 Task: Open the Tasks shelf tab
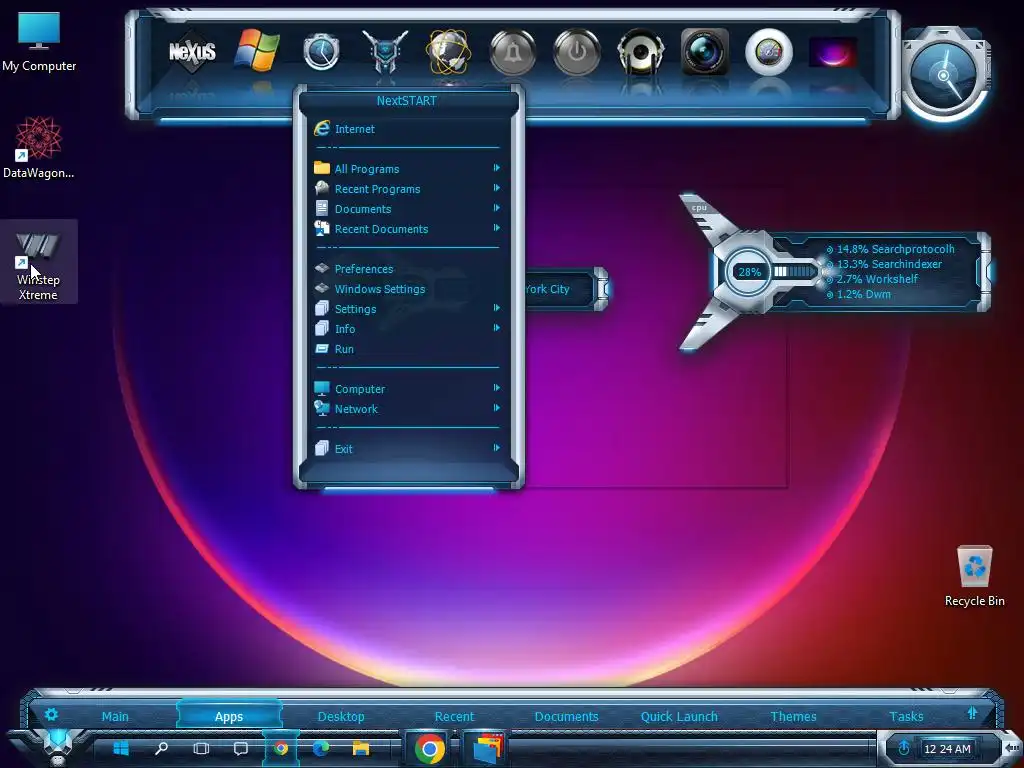pos(906,716)
